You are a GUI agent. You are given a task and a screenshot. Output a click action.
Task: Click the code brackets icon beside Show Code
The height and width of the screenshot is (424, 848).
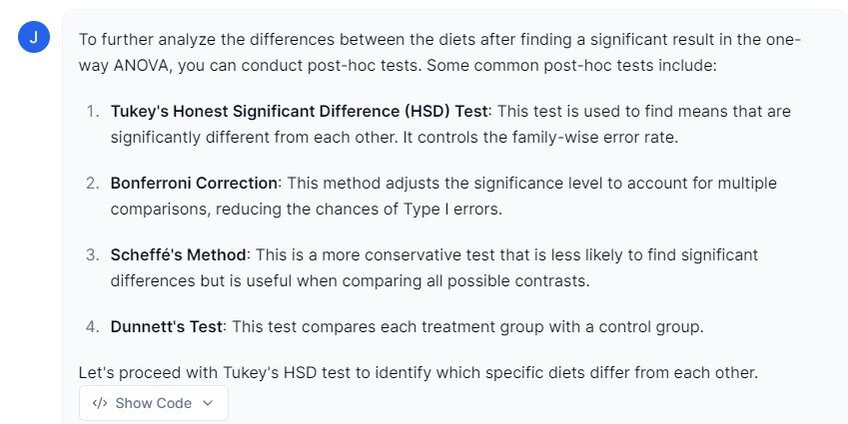[x=99, y=403]
